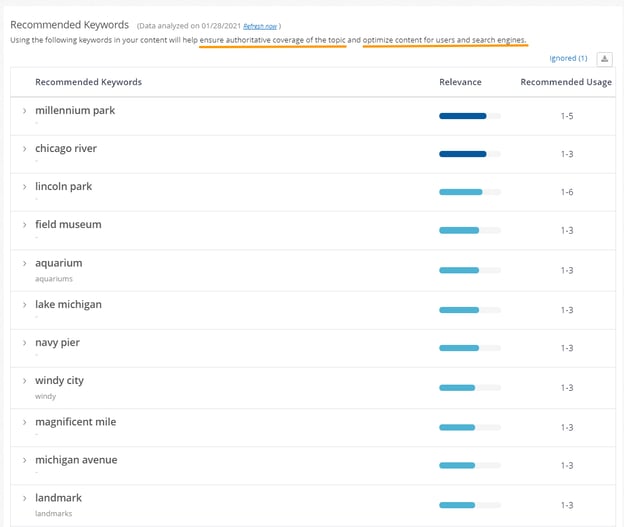
Task: Click the lincoln park relevance bar
Action: coord(470,192)
